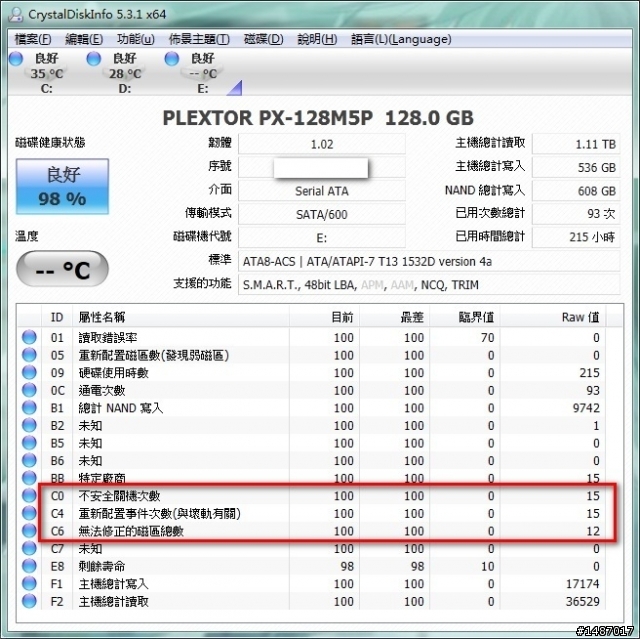Select drive E: status orb
Screen dimensions: 640x639
tap(172, 59)
